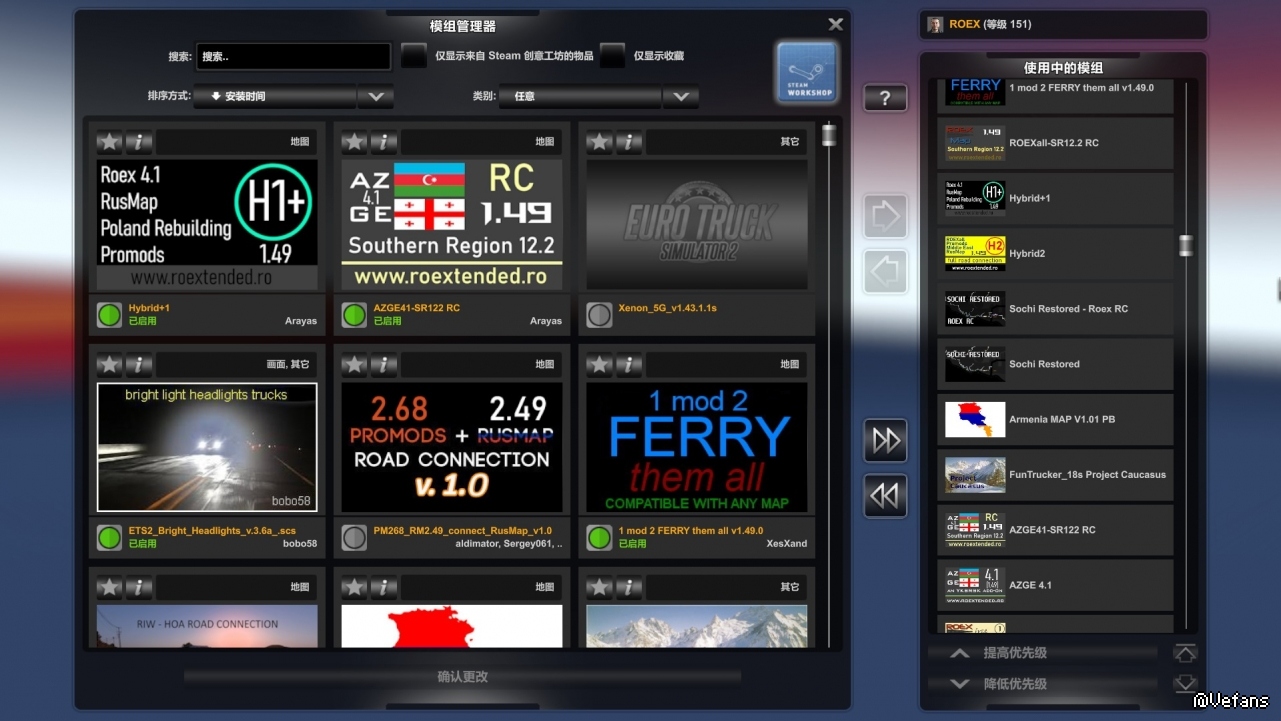The height and width of the screenshot is (721, 1281).
Task: Move mod to top priority icon
Action: pos(1185,653)
